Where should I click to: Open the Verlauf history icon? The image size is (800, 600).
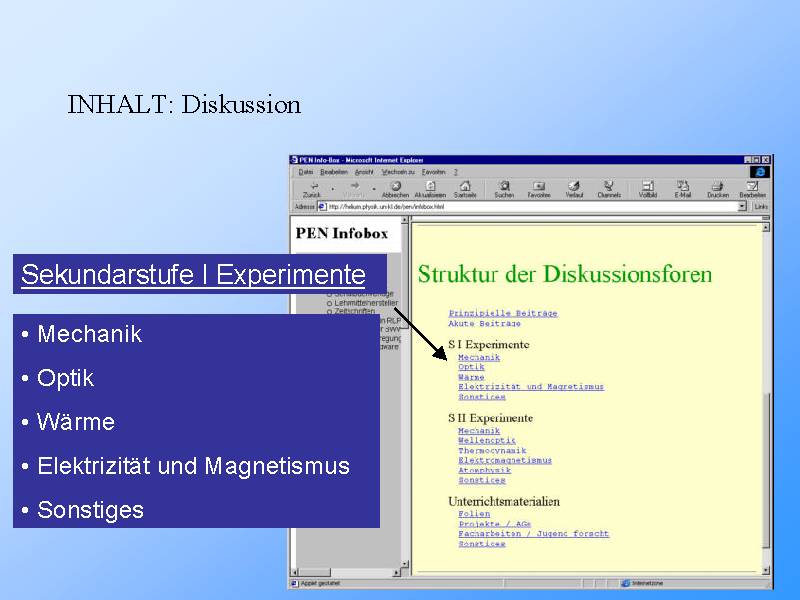click(x=574, y=186)
